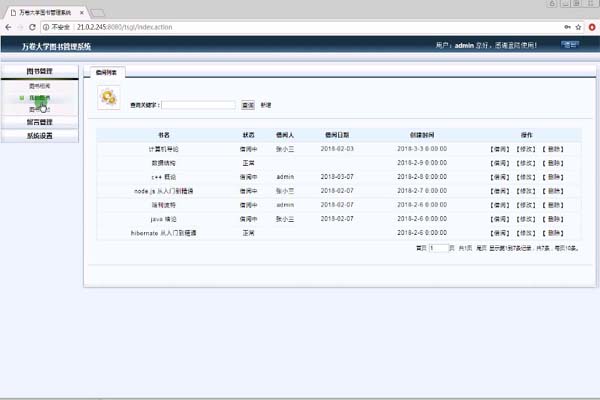This screenshot has width=600, height=400.
Task: Click the gear icon above the borrow list
Action: 108,98
